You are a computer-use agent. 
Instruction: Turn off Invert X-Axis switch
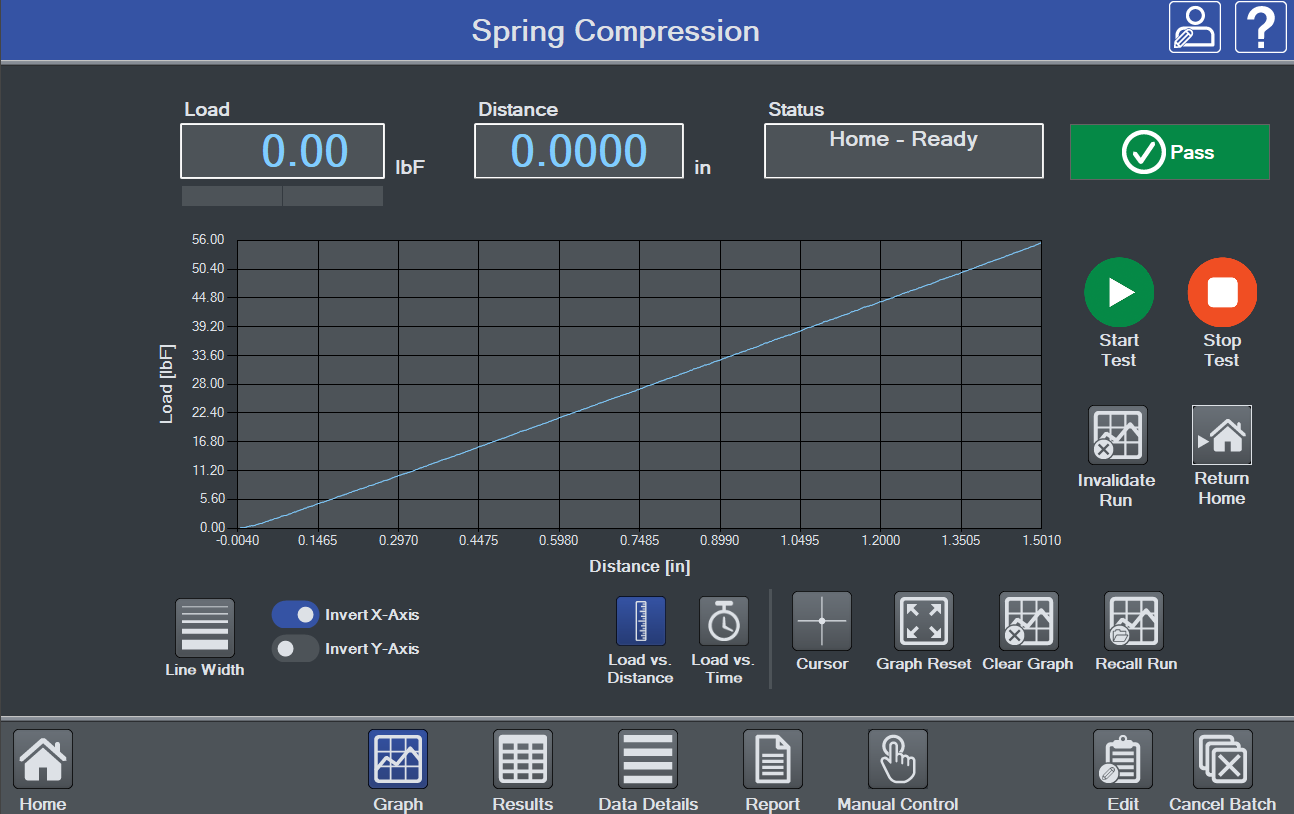(x=295, y=615)
